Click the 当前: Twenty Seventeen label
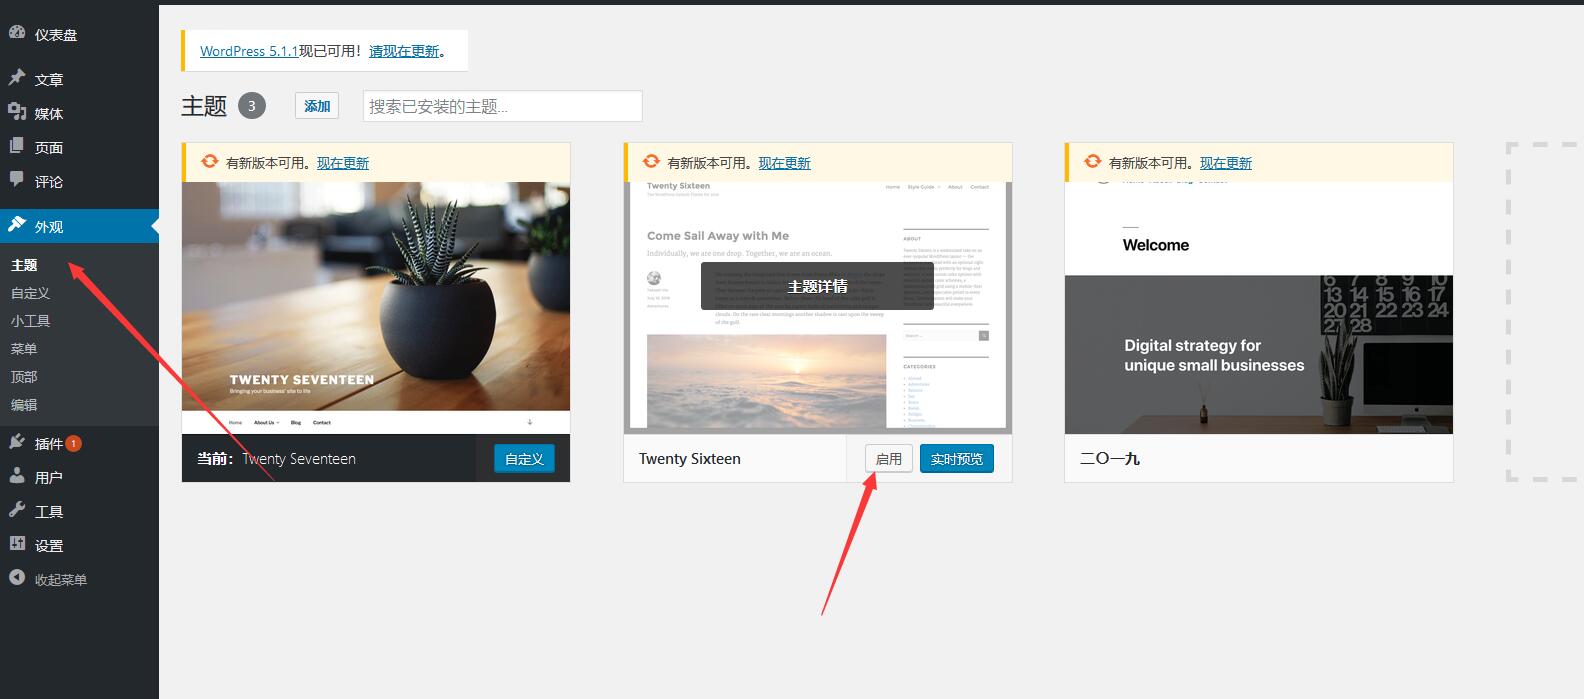This screenshot has width=1584, height=699. tap(276, 459)
